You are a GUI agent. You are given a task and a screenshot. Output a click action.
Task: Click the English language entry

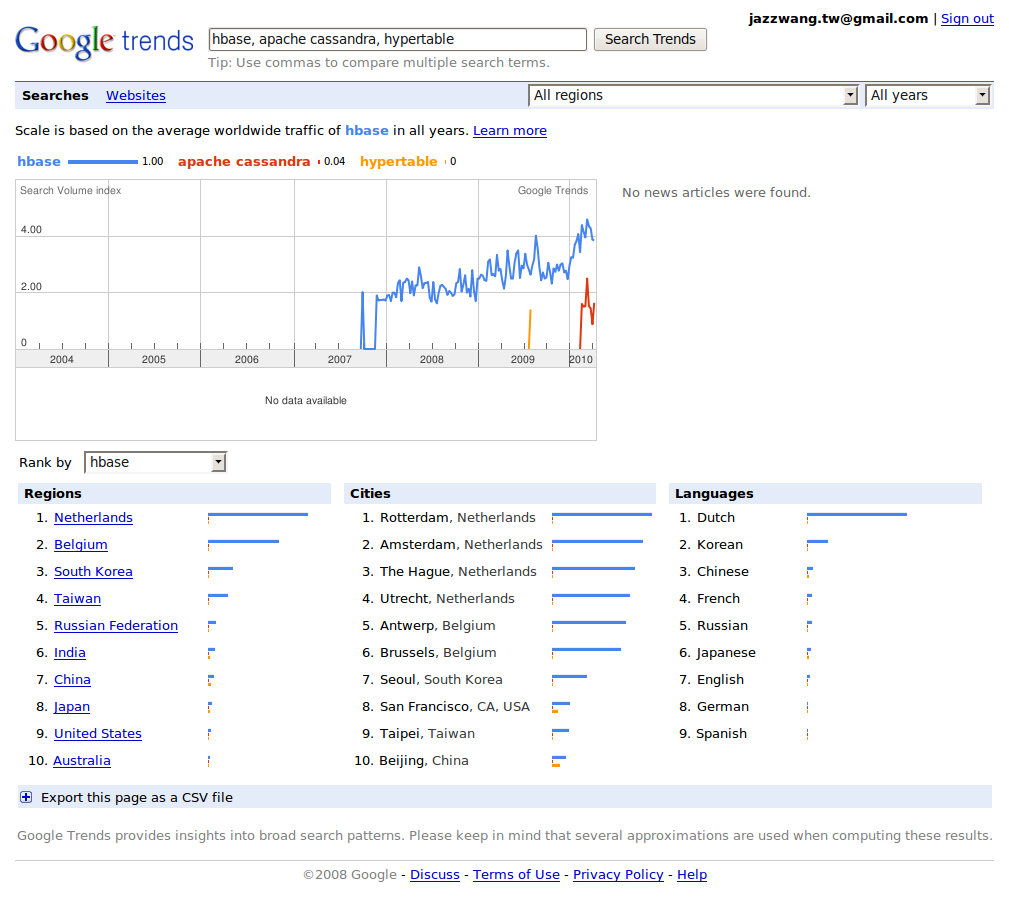coord(720,680)
